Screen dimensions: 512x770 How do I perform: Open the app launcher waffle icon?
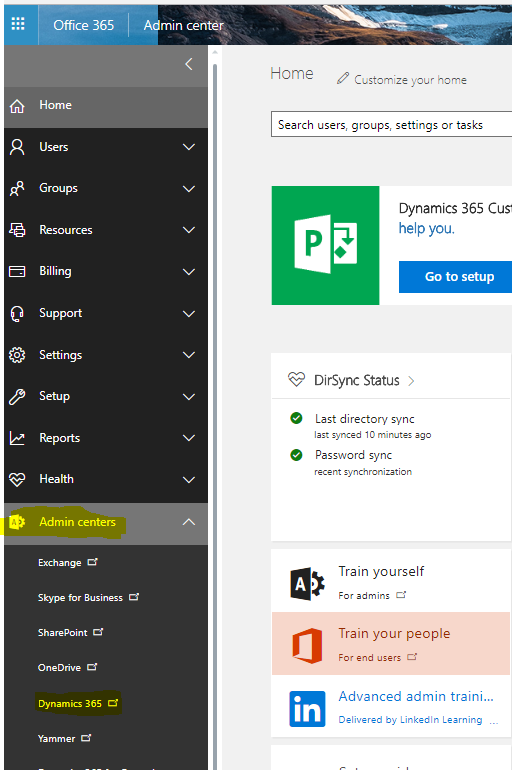point(18,24)
